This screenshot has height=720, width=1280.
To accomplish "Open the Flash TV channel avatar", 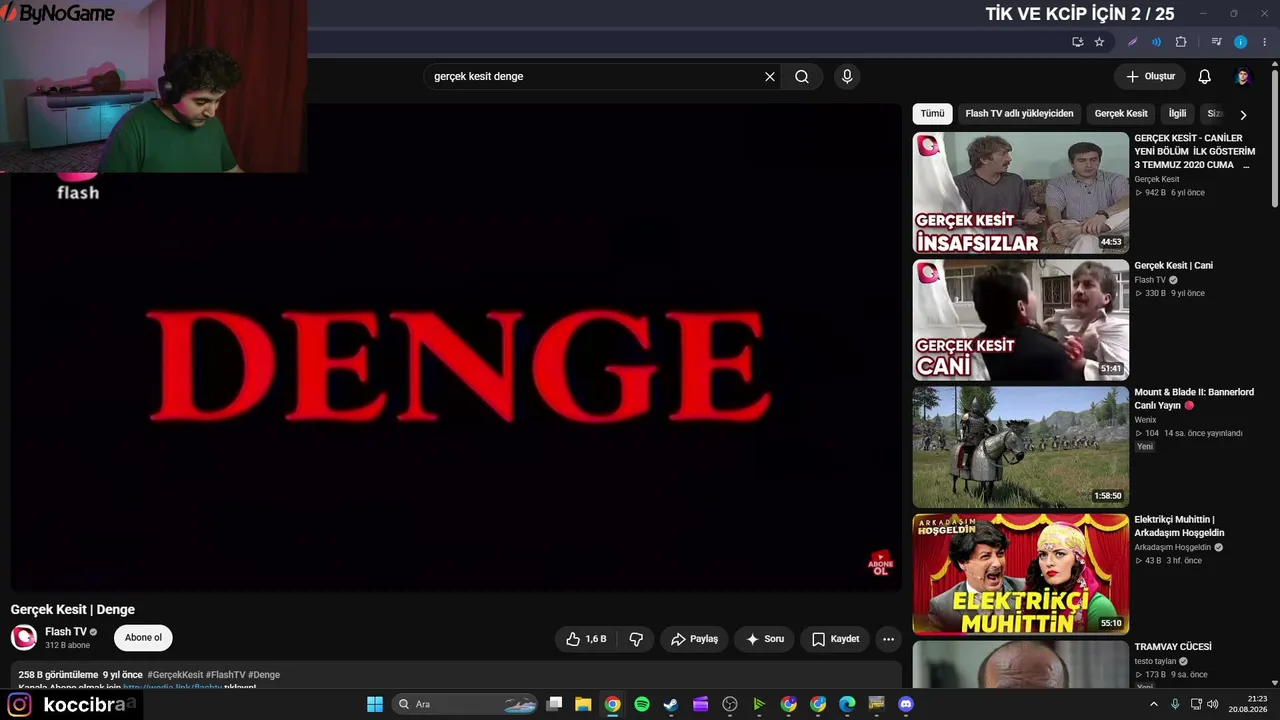I will (x=24, y=637).
